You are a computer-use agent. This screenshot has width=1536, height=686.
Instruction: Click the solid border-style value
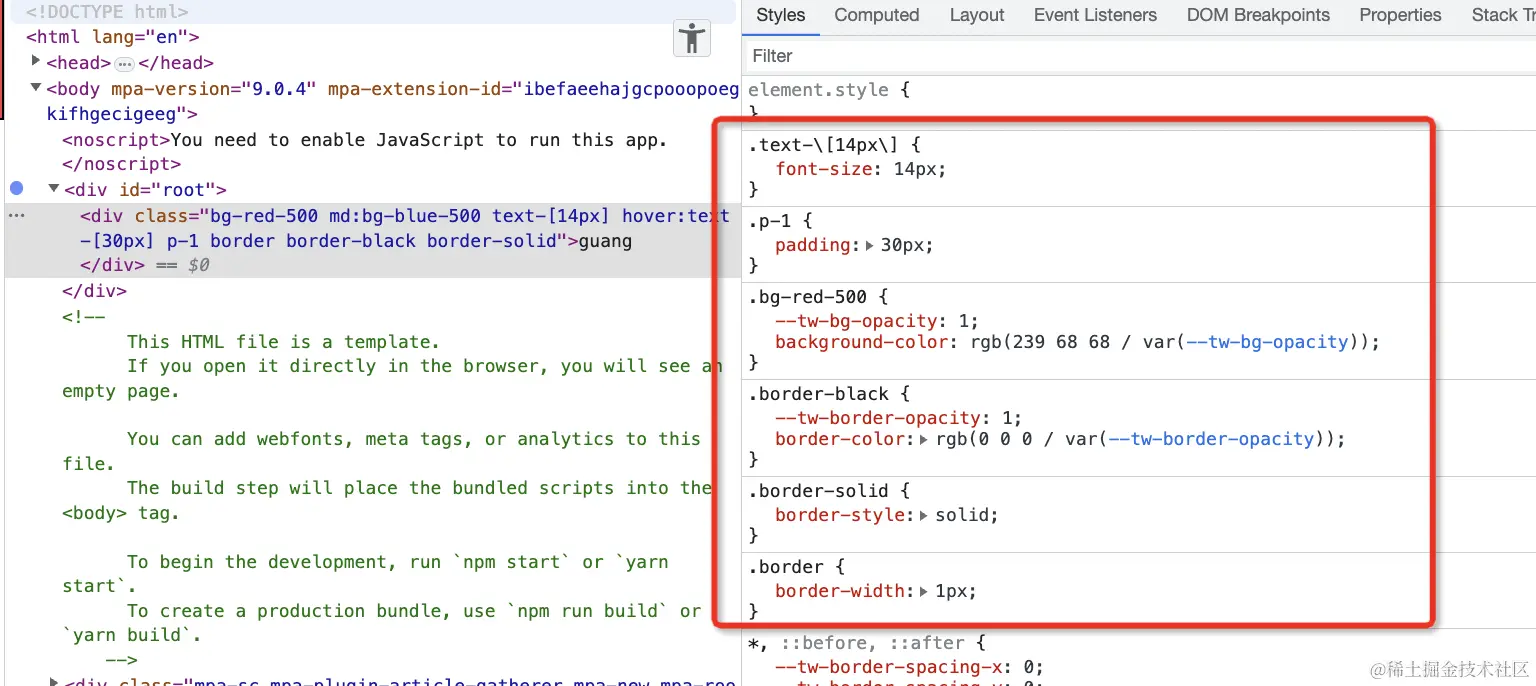(963, 515)
